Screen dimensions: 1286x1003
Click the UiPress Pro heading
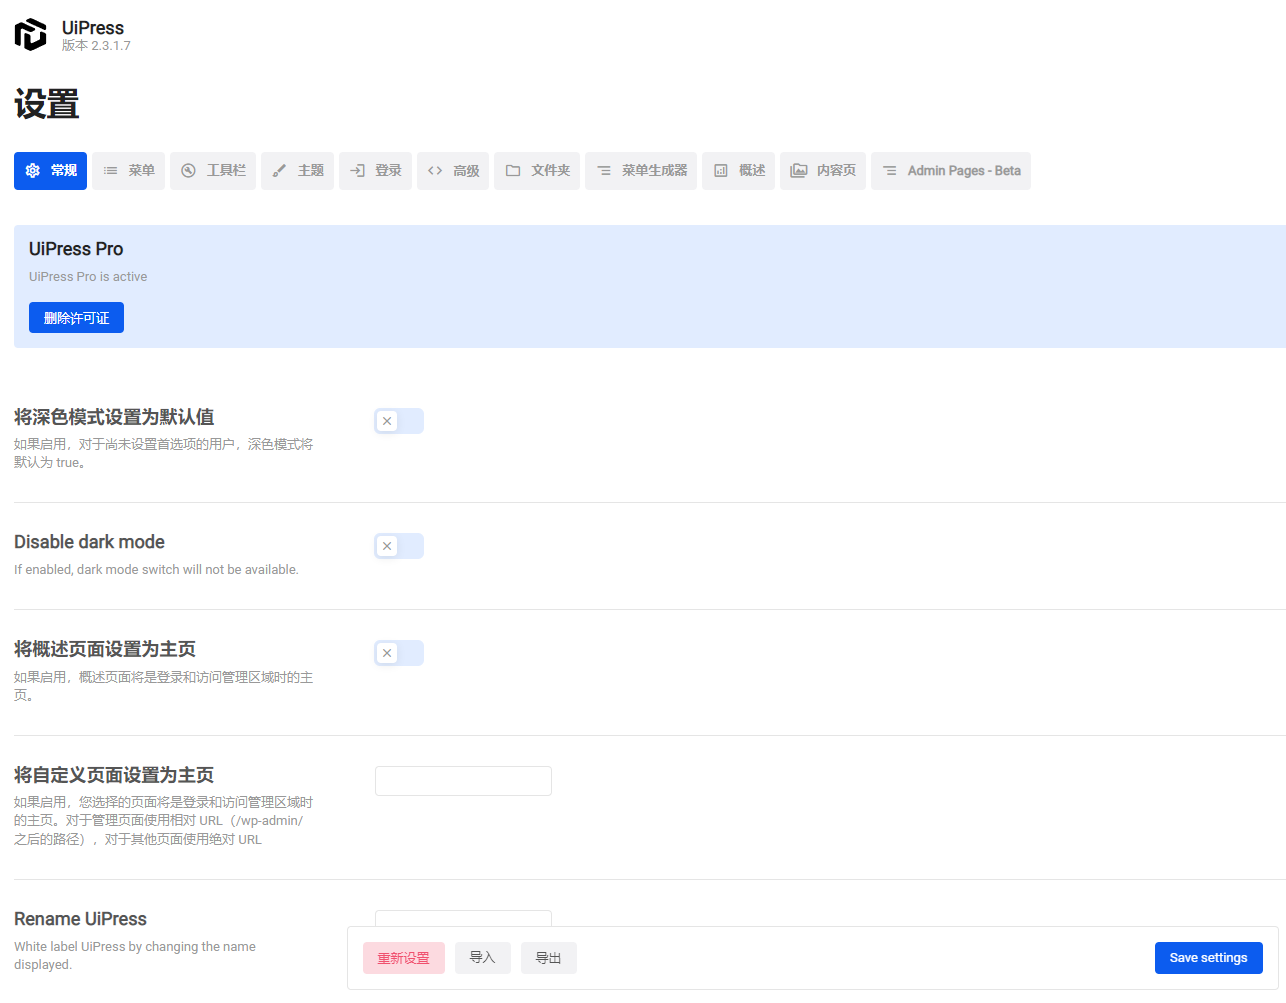pyautogui.click(x=76, y=249)
